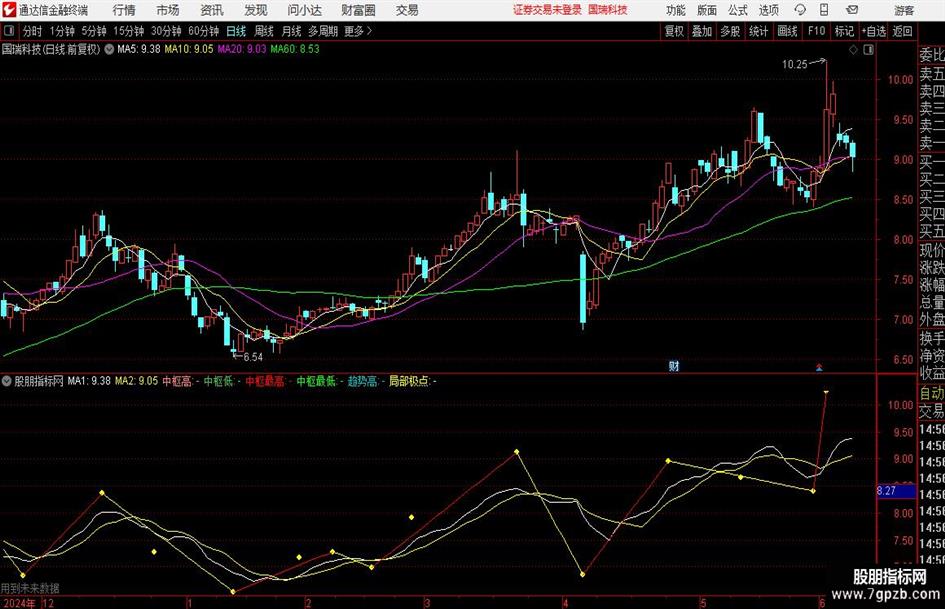945x609 pixels.
Task: Open the 行情 menu
Action: point(124,10)
